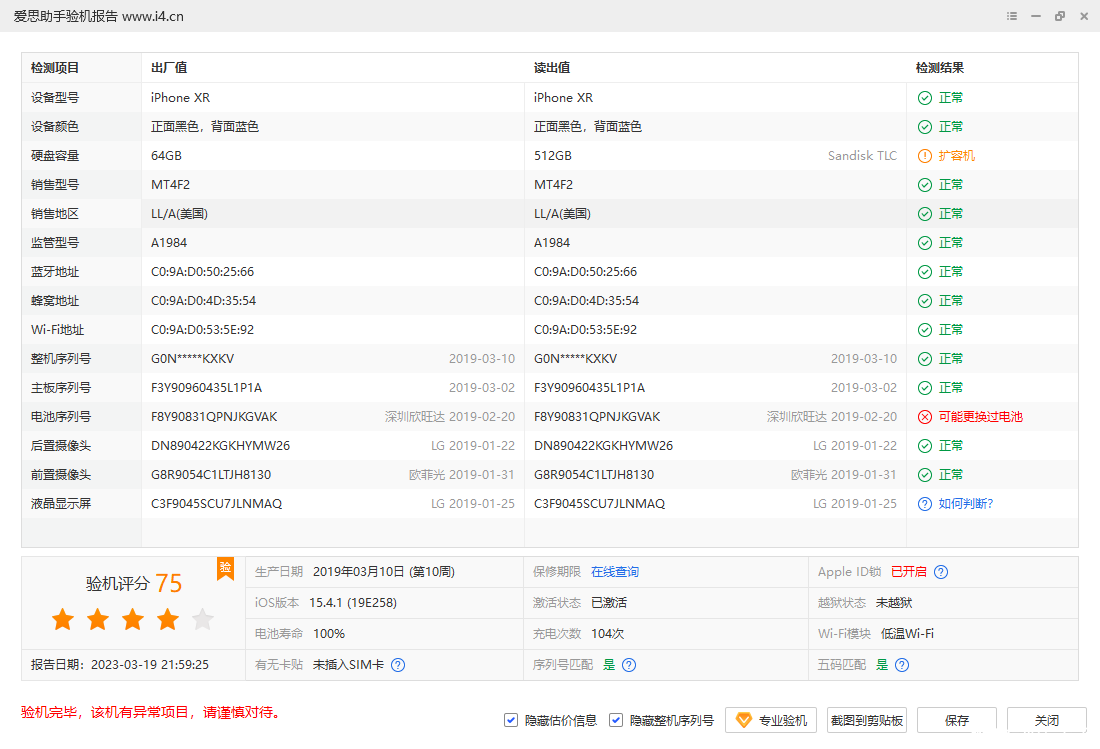Viewport: 1100px width, 749px height.
Task: Click the factory Bluetooth address C0:9A:D0:50:25:66
Action: click(203, 272)
